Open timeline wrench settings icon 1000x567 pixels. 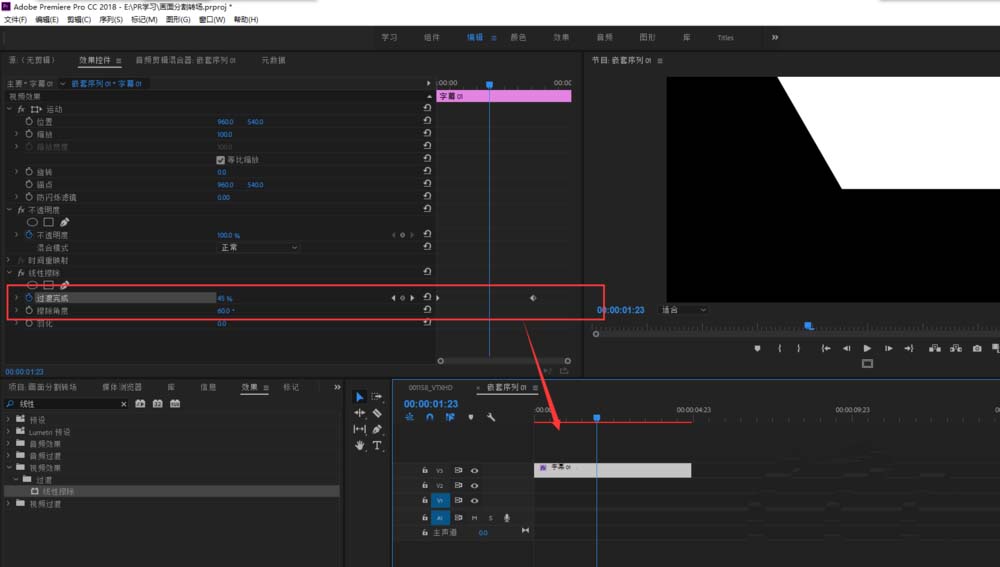click(490, 417)
